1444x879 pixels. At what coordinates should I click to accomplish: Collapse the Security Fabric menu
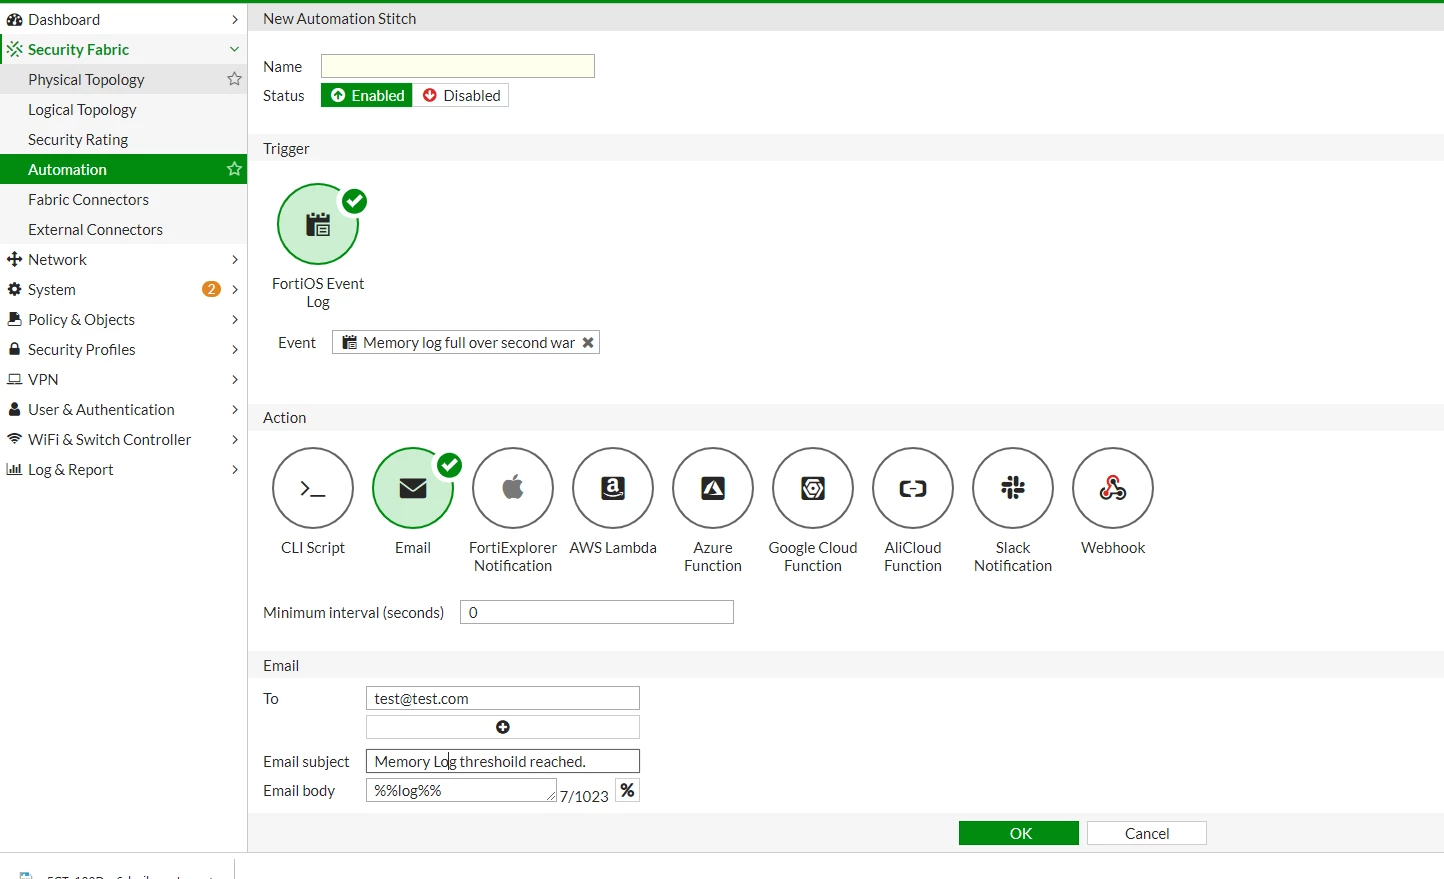pyautogui.click(x=123, y=49)
